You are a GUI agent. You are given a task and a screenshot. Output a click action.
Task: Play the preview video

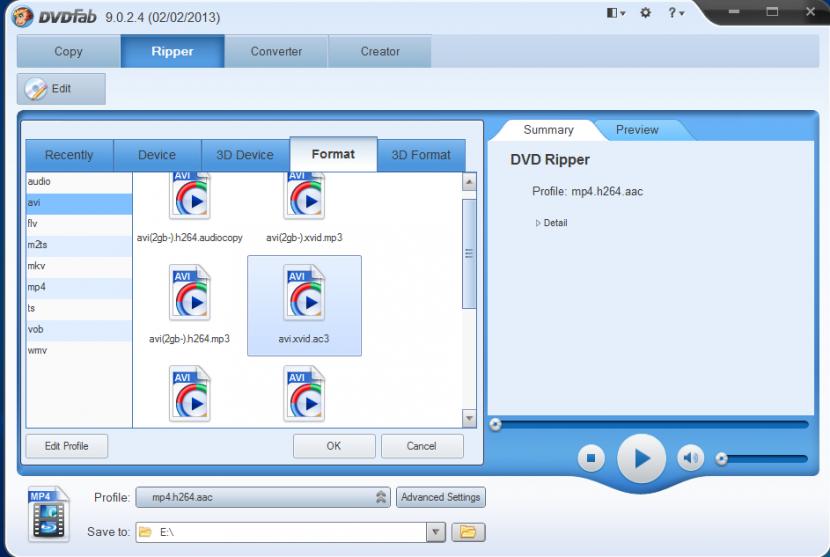click(641, 459)
